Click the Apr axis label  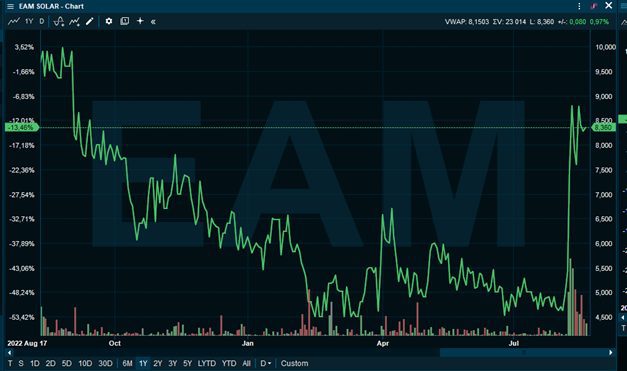(383, 343)
